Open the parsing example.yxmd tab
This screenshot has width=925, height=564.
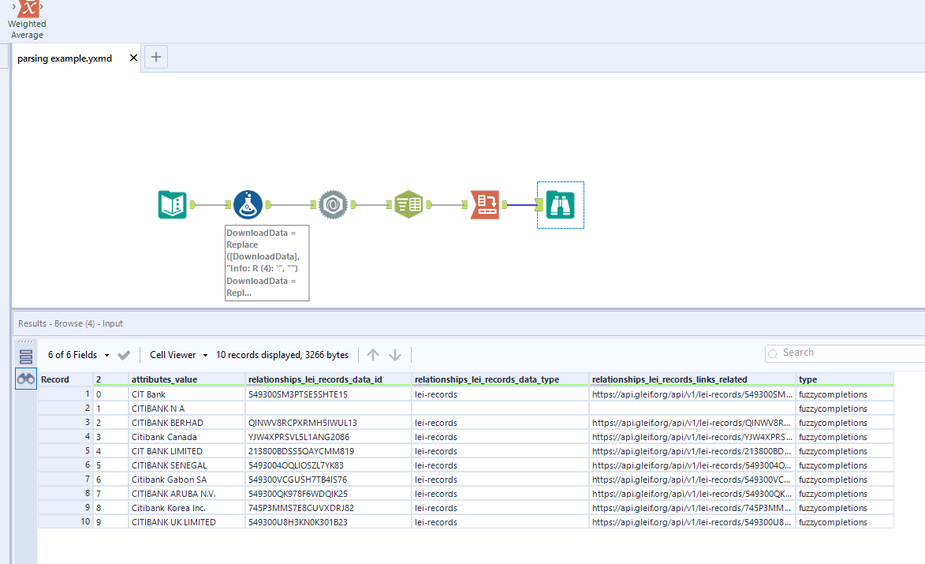click(x=64, y=58)
